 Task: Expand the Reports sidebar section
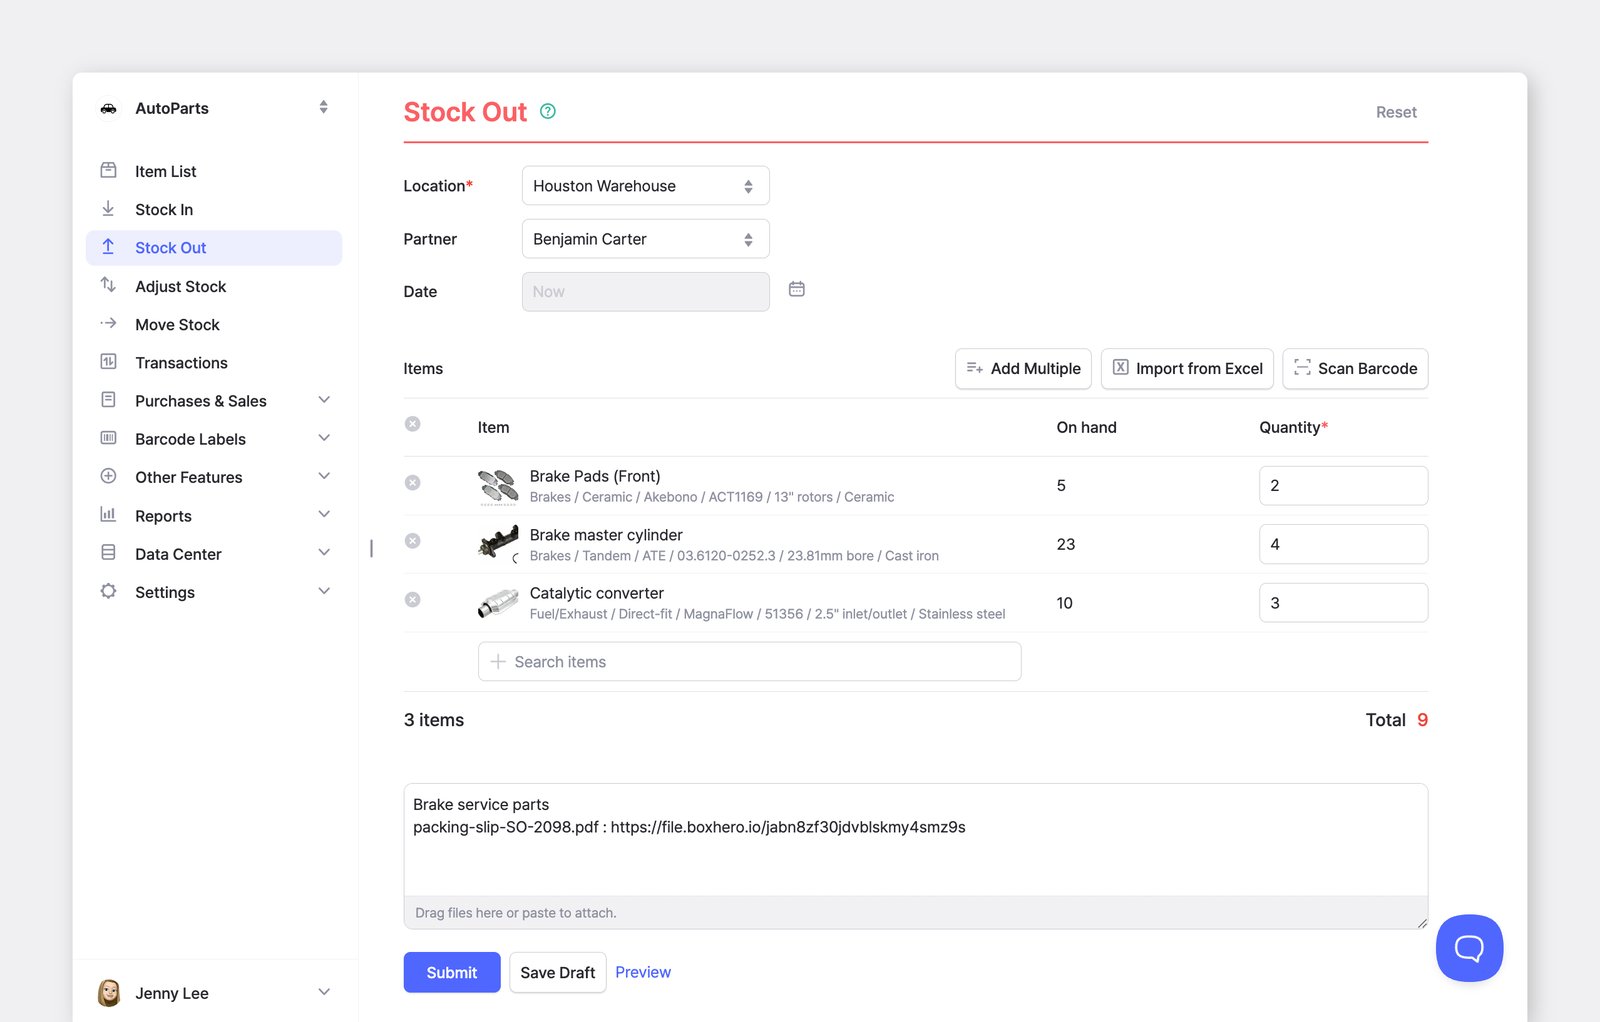click(x=214, y=516)
